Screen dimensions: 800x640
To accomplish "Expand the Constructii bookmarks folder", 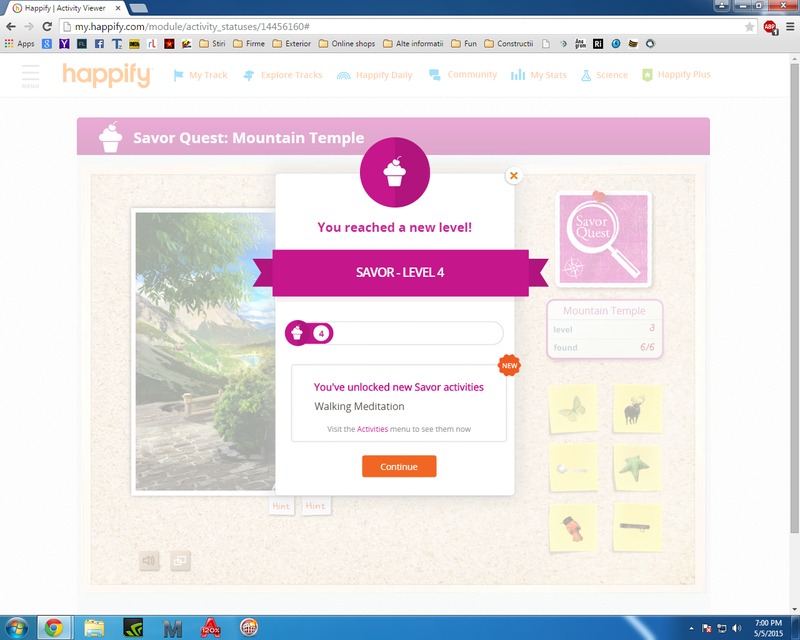I will click(508, 44).
